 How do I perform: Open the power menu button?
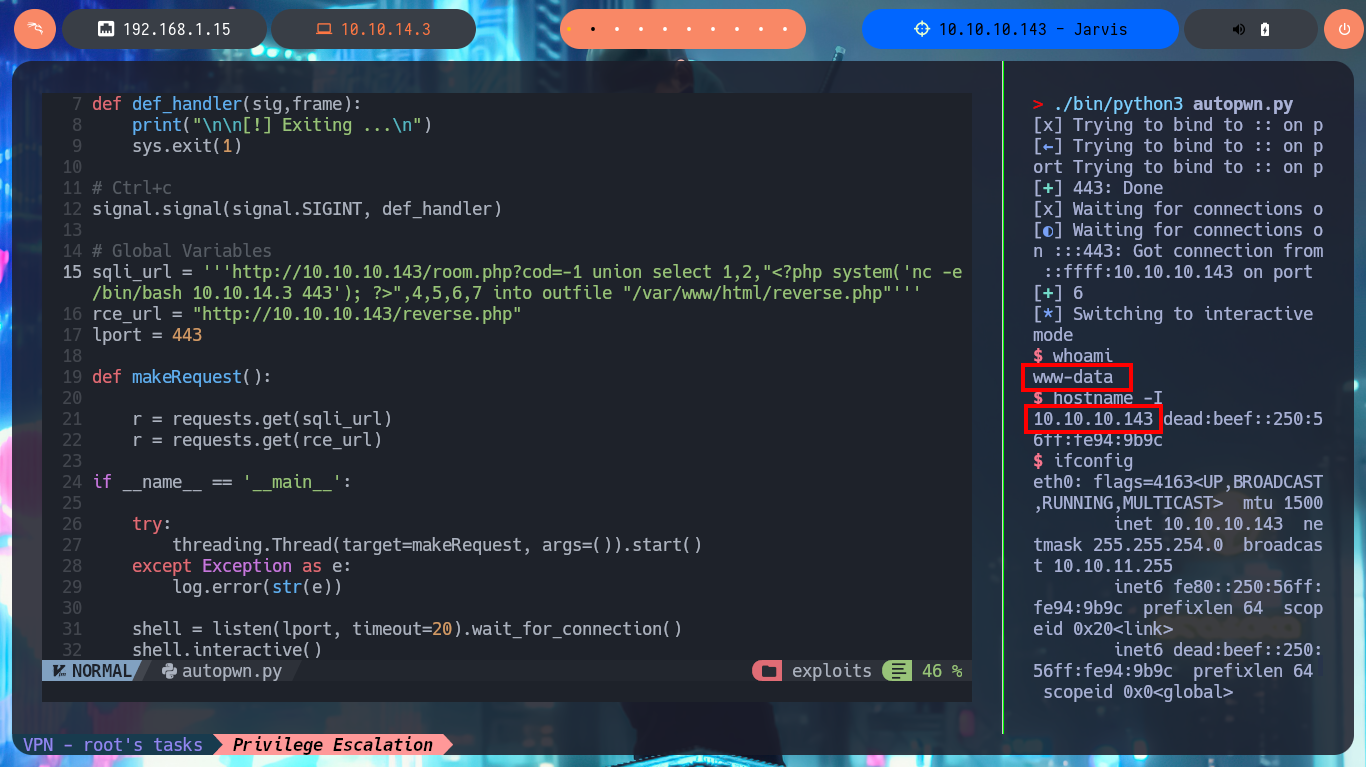pyautogui.click(x=1344, y=29)
